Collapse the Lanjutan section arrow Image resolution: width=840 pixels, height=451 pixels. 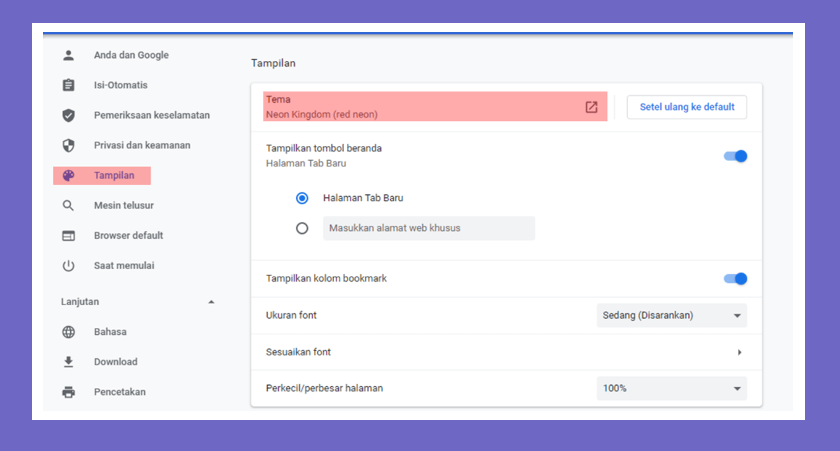click(211, 302)
